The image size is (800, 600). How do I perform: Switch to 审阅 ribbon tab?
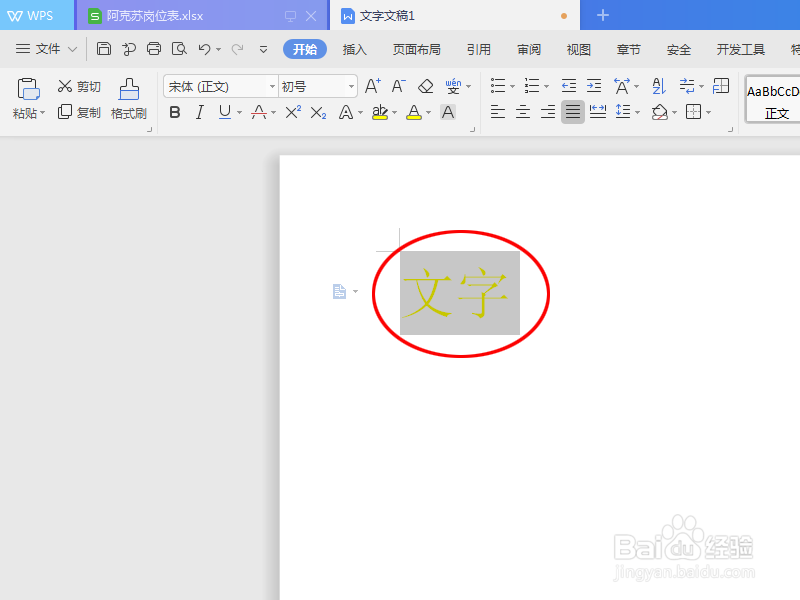tap(529, 49)
